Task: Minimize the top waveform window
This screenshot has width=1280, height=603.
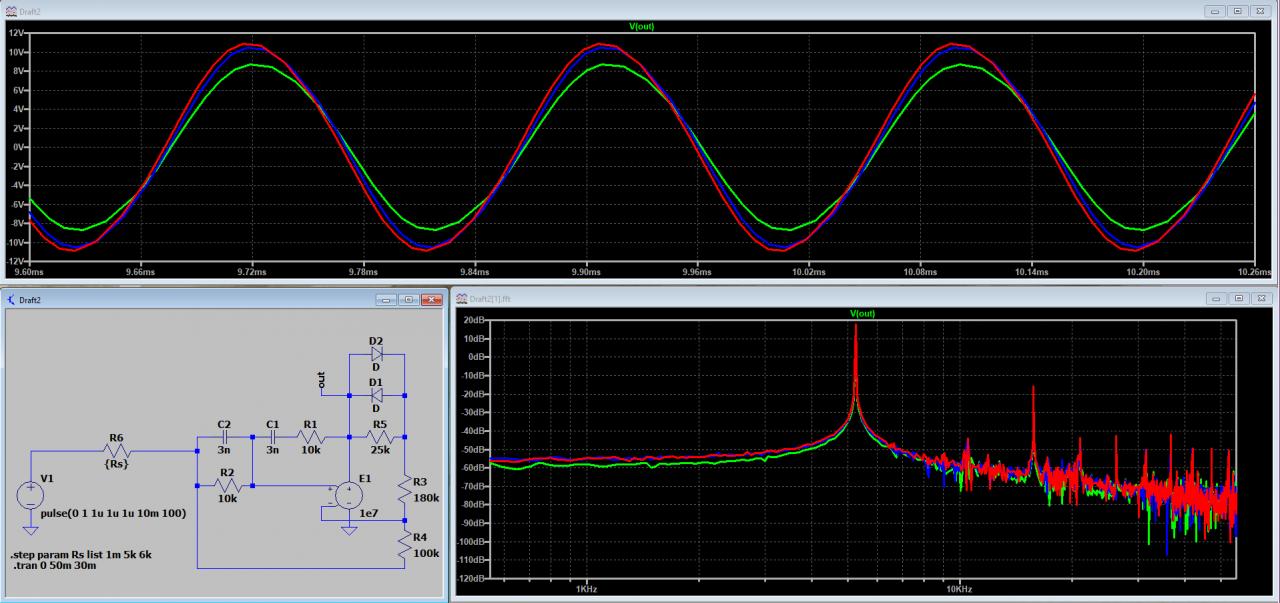Action: coord(1216,11)
